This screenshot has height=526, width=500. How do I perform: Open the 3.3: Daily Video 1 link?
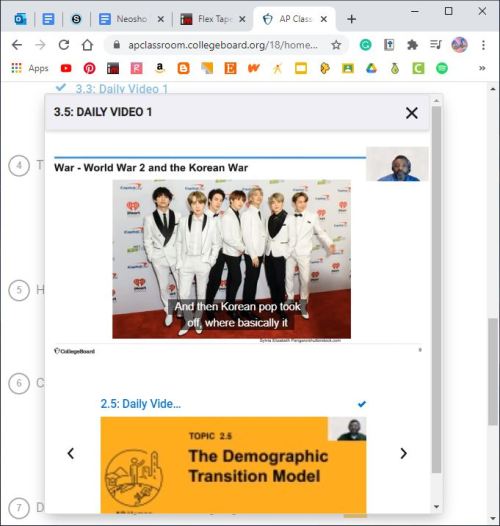tap(121, 89)
